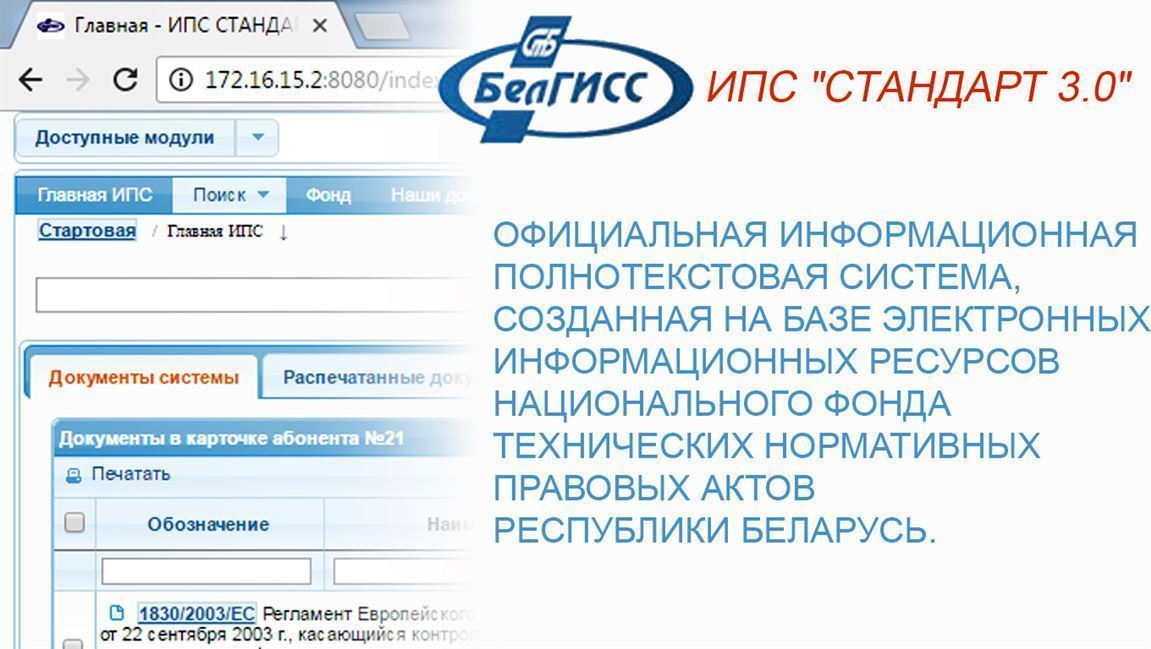The image size is (1151, 649).
Task: Click the printer icon beside Печатать
Action: pos(73,475)
